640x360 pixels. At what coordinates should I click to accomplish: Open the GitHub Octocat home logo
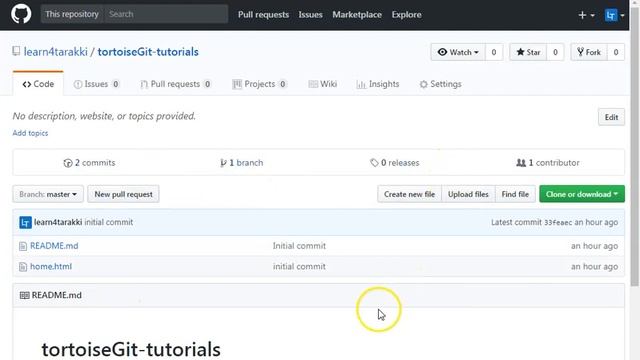tap(21, 14)
